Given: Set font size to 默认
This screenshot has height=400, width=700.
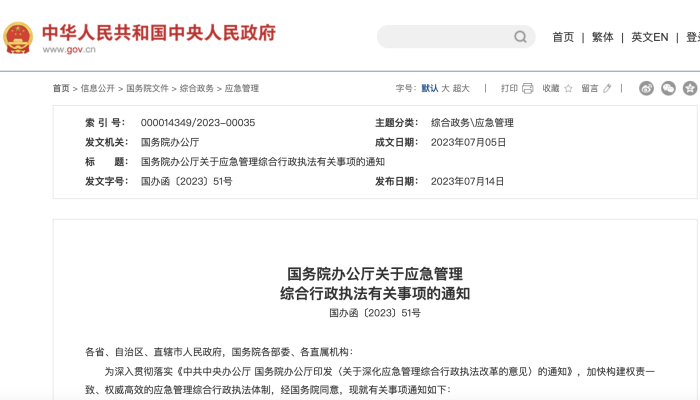Looking at the screenshot, I should [430, 88].
